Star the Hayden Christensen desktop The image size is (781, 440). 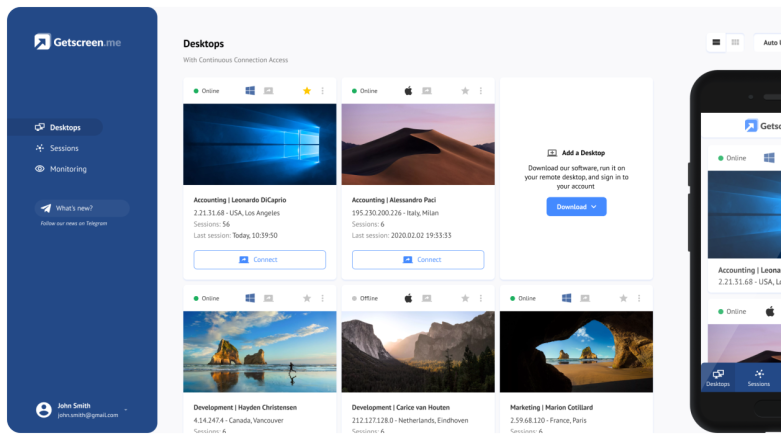(307, 298)
